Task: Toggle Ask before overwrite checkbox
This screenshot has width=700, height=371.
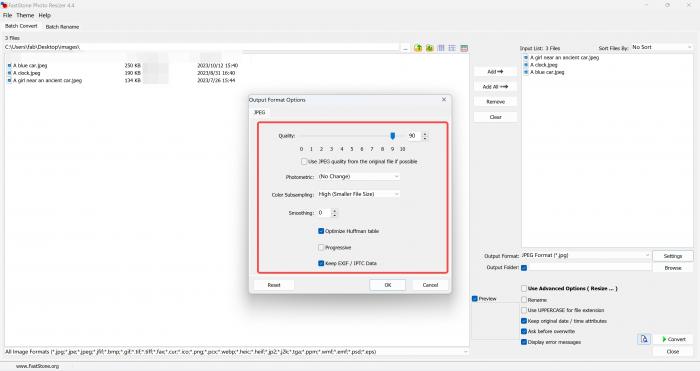Action: [524, 331]
